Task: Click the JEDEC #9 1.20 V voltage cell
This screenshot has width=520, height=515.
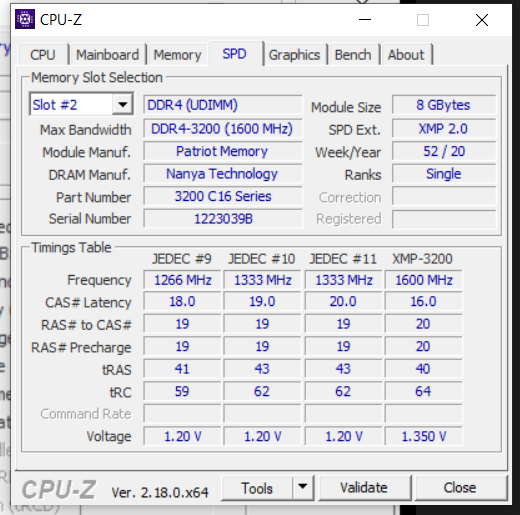Action: (182, 436)
